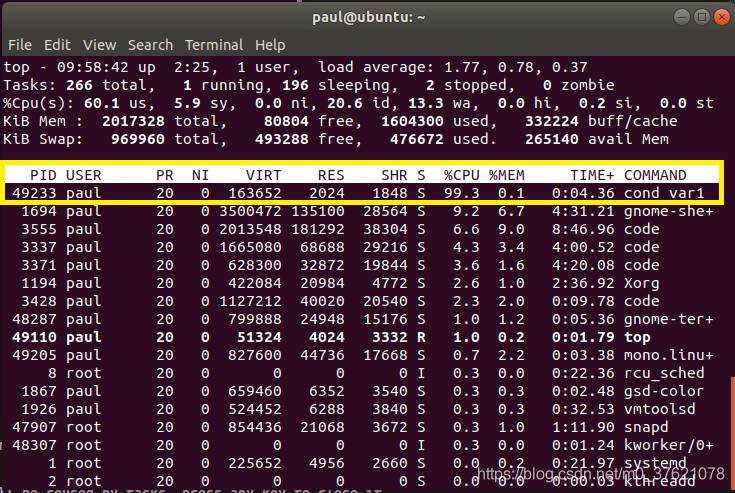
Task: Click the gsd-color command entry
Action: [x=664, y=391]
